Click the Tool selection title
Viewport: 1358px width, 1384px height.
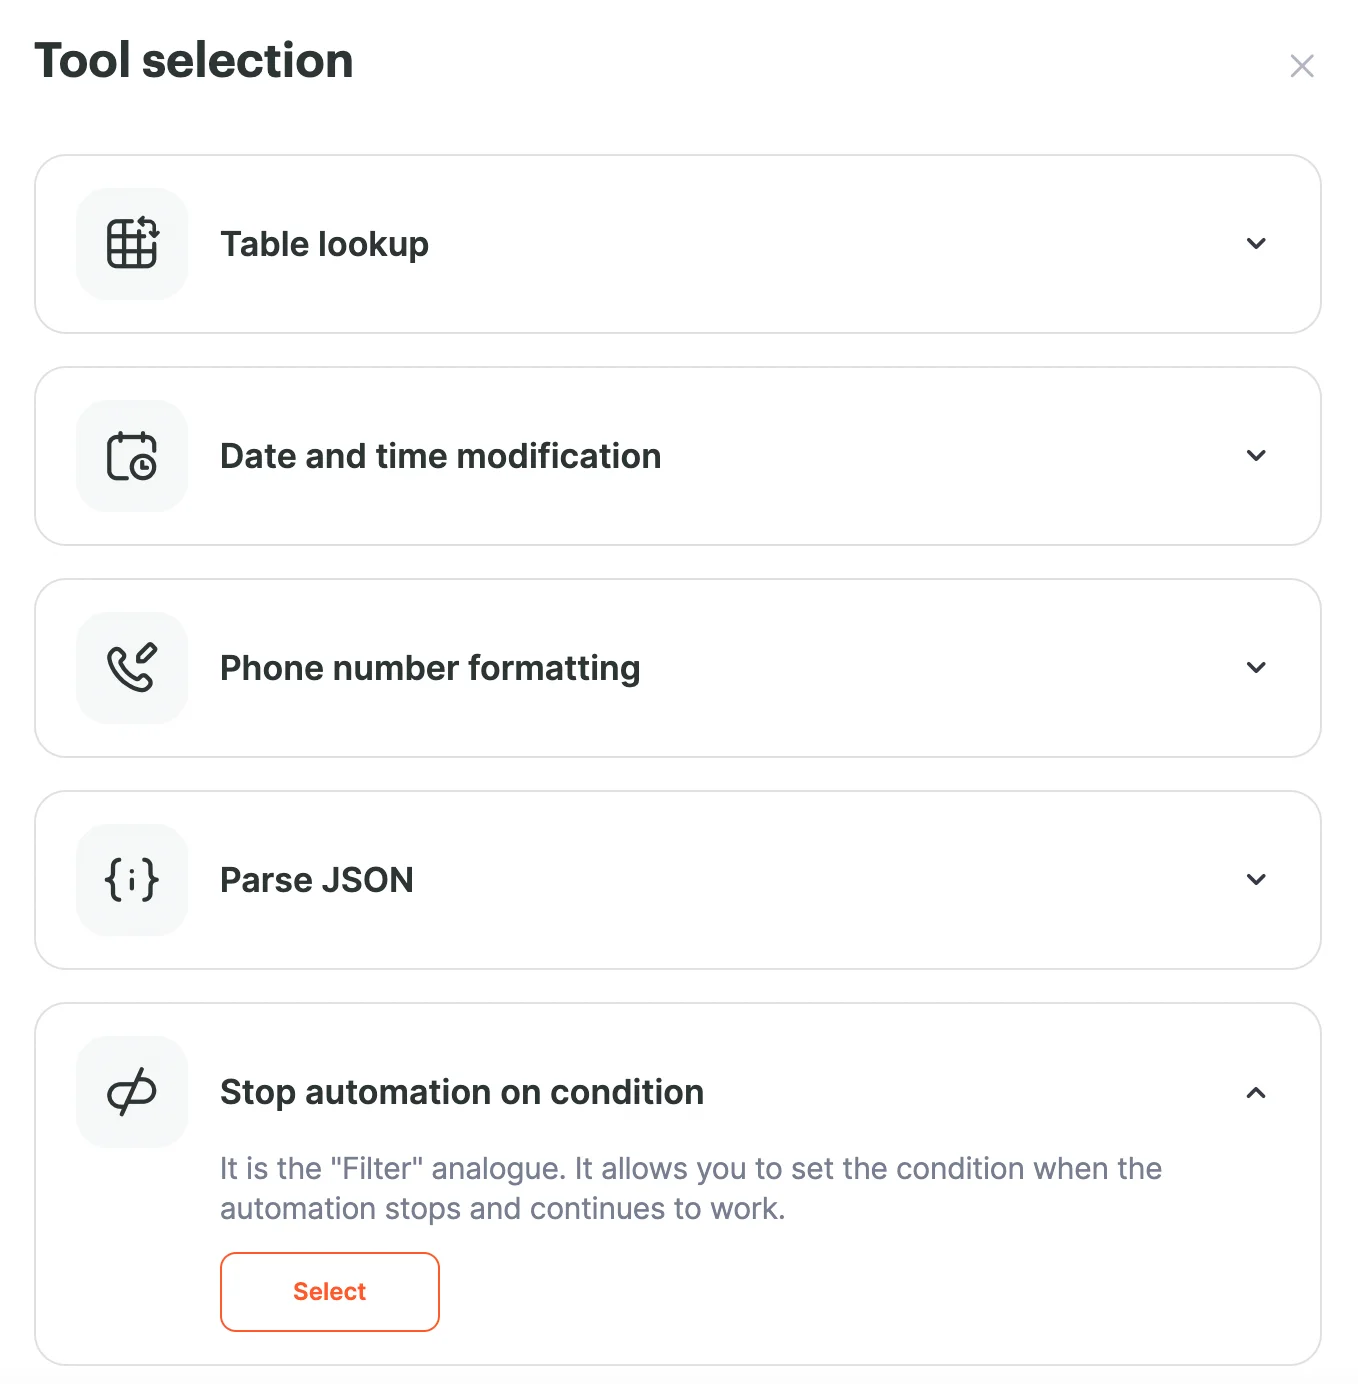tap(194, 60)
